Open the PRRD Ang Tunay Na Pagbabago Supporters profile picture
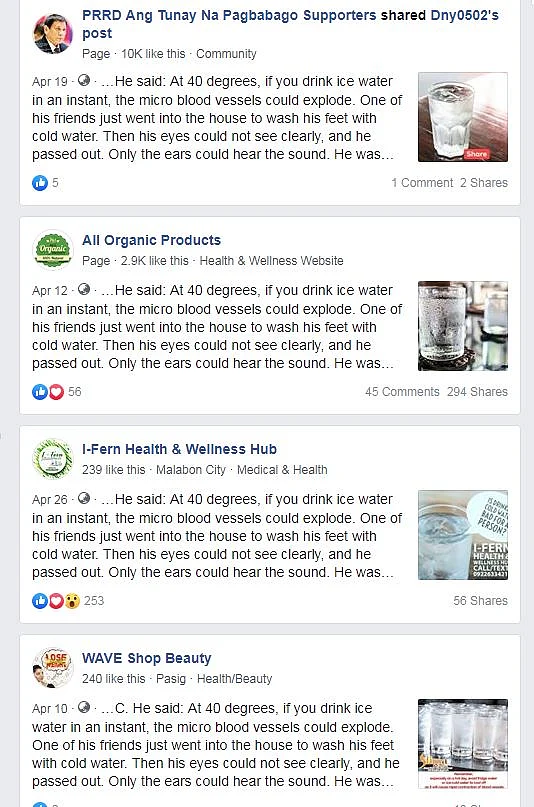Image resolution: width=534 pixels, height=807 pixels. [53, 33]
